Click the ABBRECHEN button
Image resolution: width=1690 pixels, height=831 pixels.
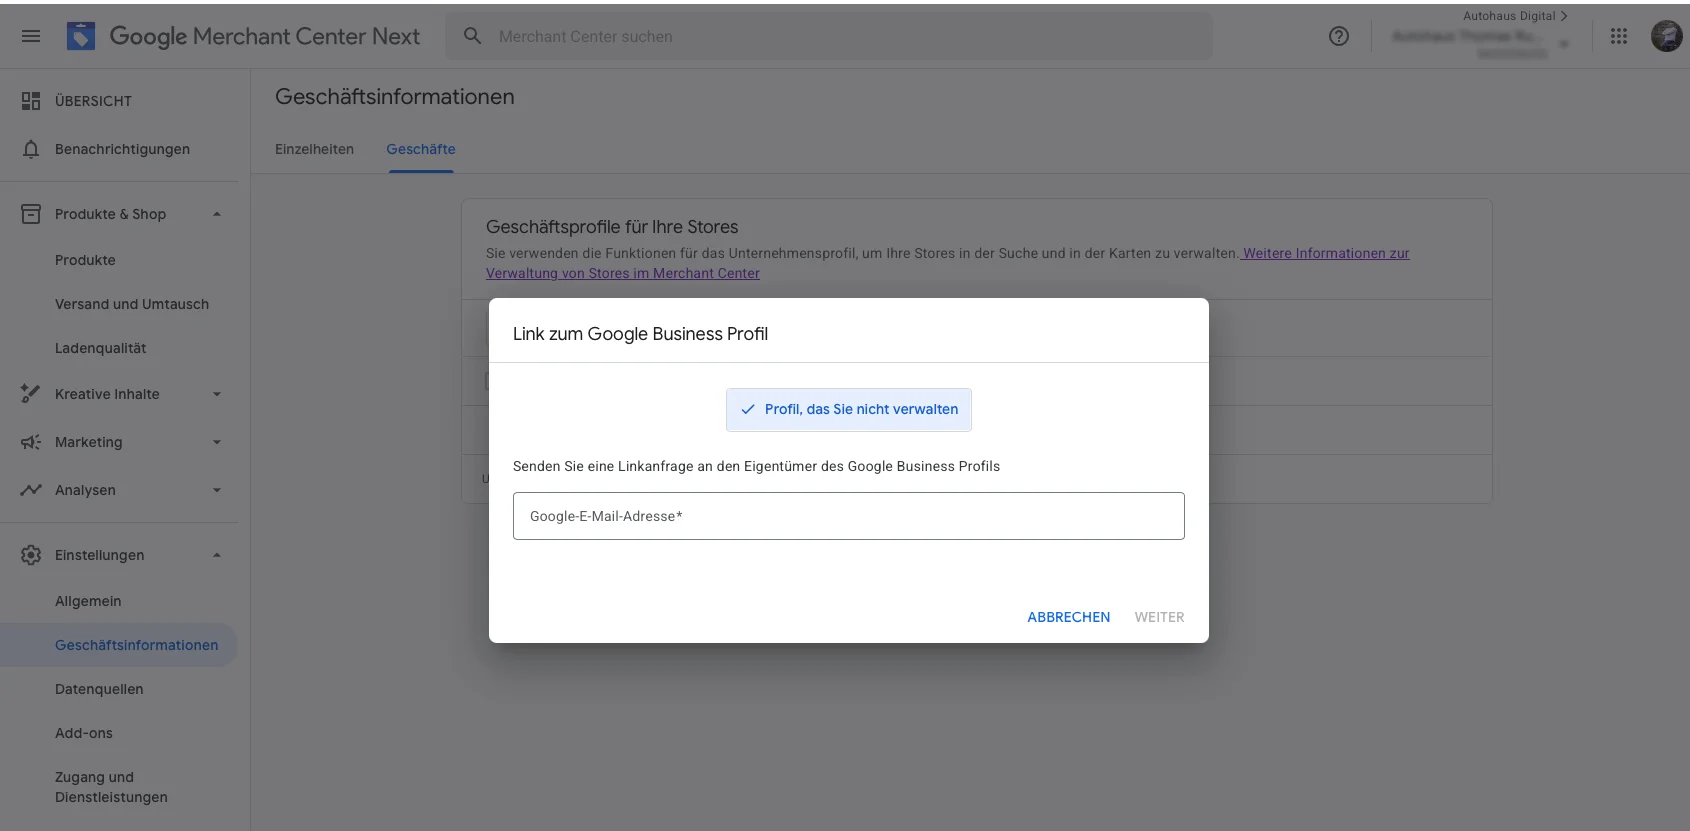(1068, 617)
